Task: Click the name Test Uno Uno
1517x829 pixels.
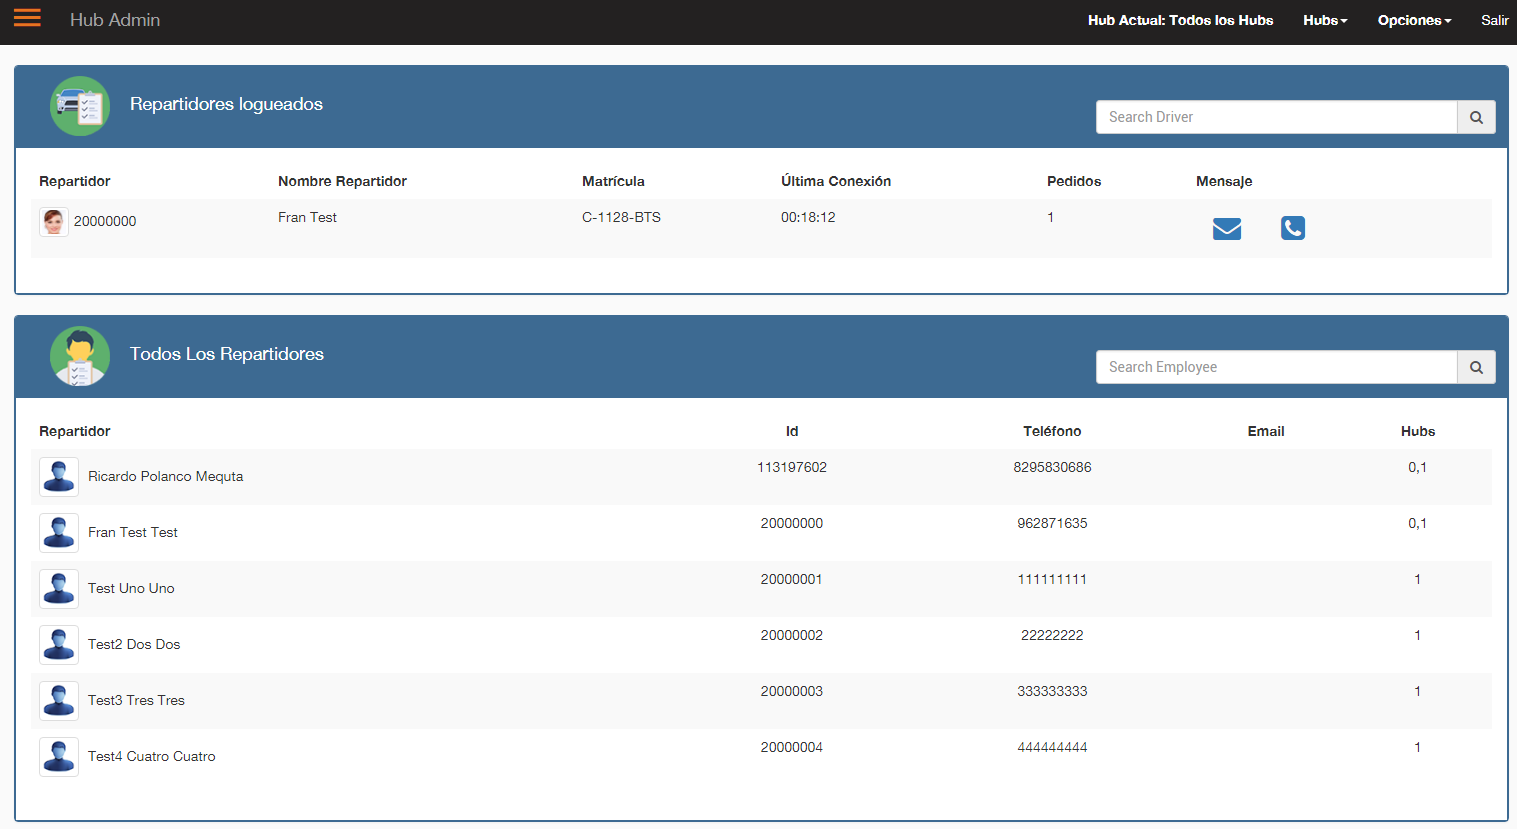Action: tap(131, 588)
